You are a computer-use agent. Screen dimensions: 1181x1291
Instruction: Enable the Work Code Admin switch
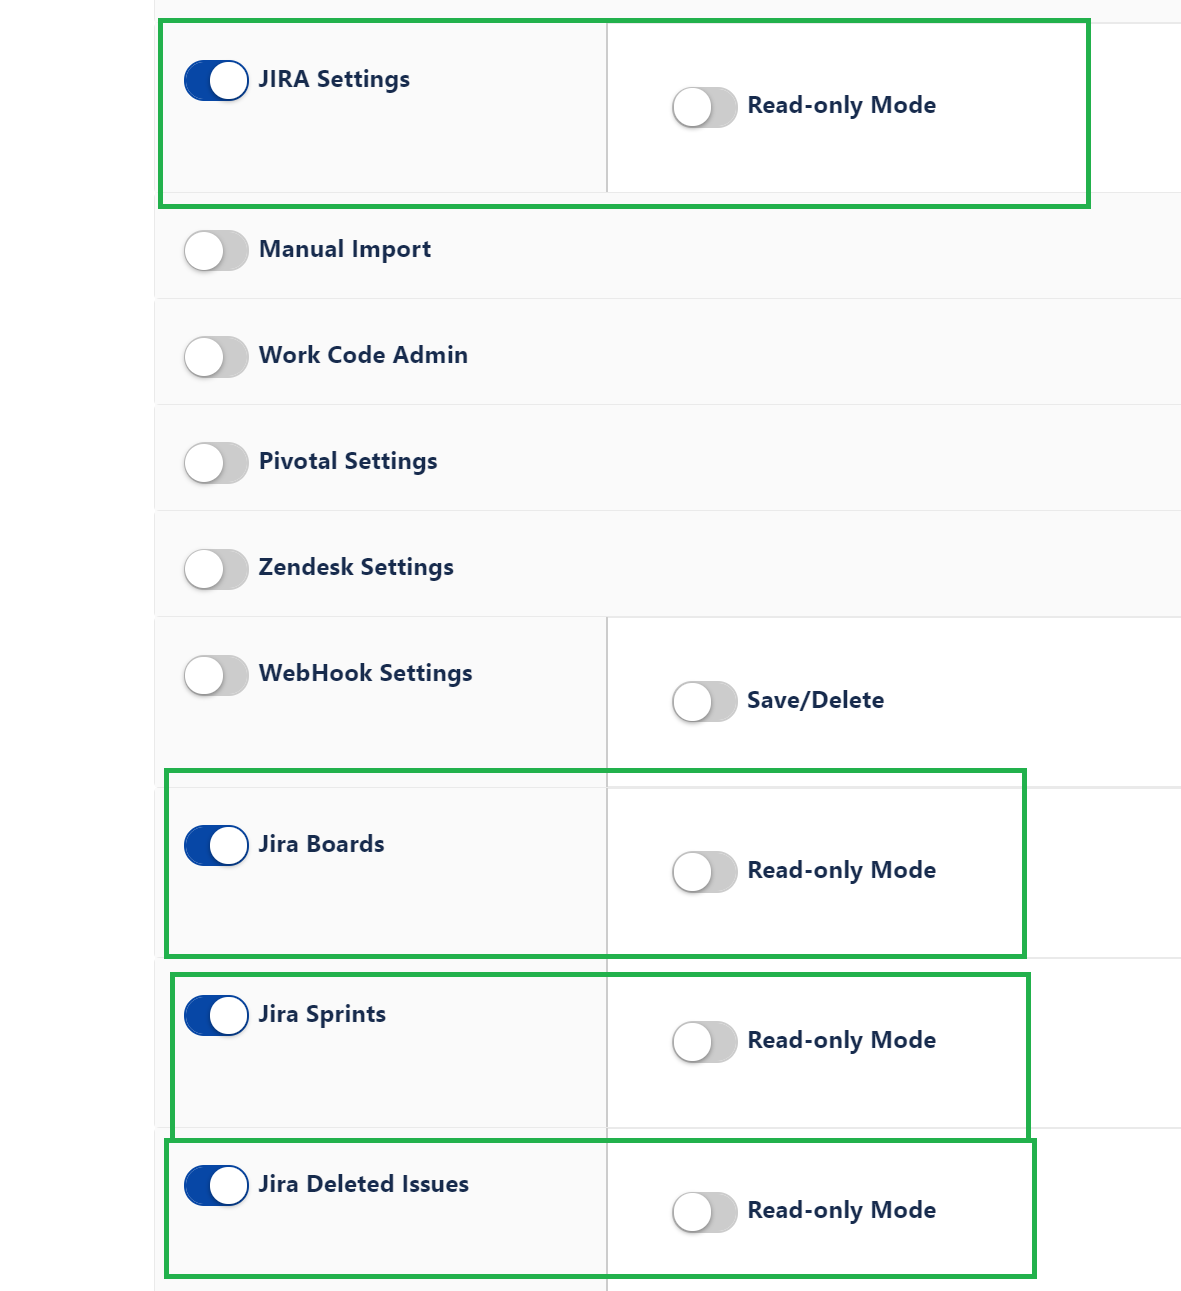click(215, 356)
